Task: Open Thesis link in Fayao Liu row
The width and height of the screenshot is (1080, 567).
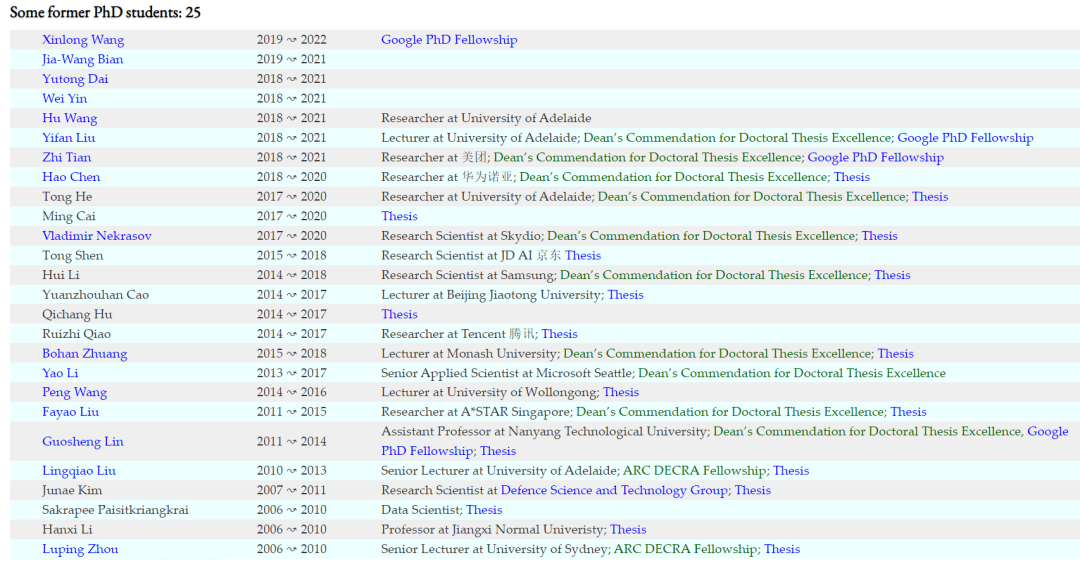Action: (908, 412)
